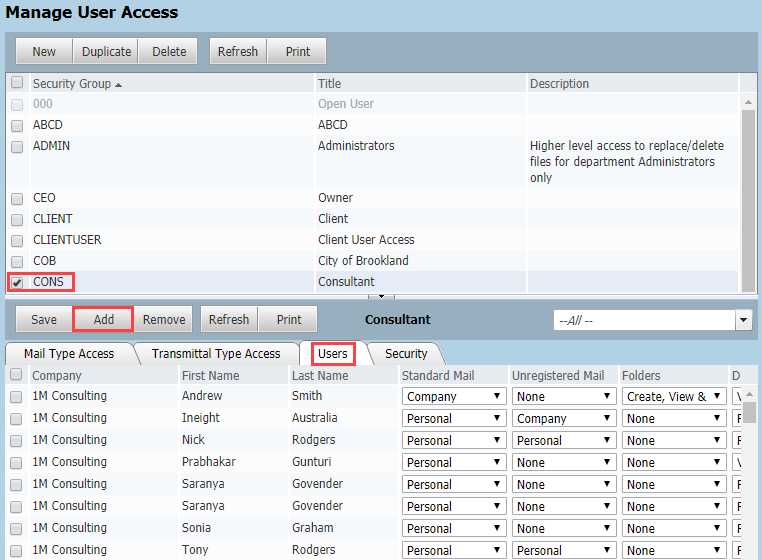Uncheck the CONS security group checkbox
762x560 pixels.
[17, 283]
